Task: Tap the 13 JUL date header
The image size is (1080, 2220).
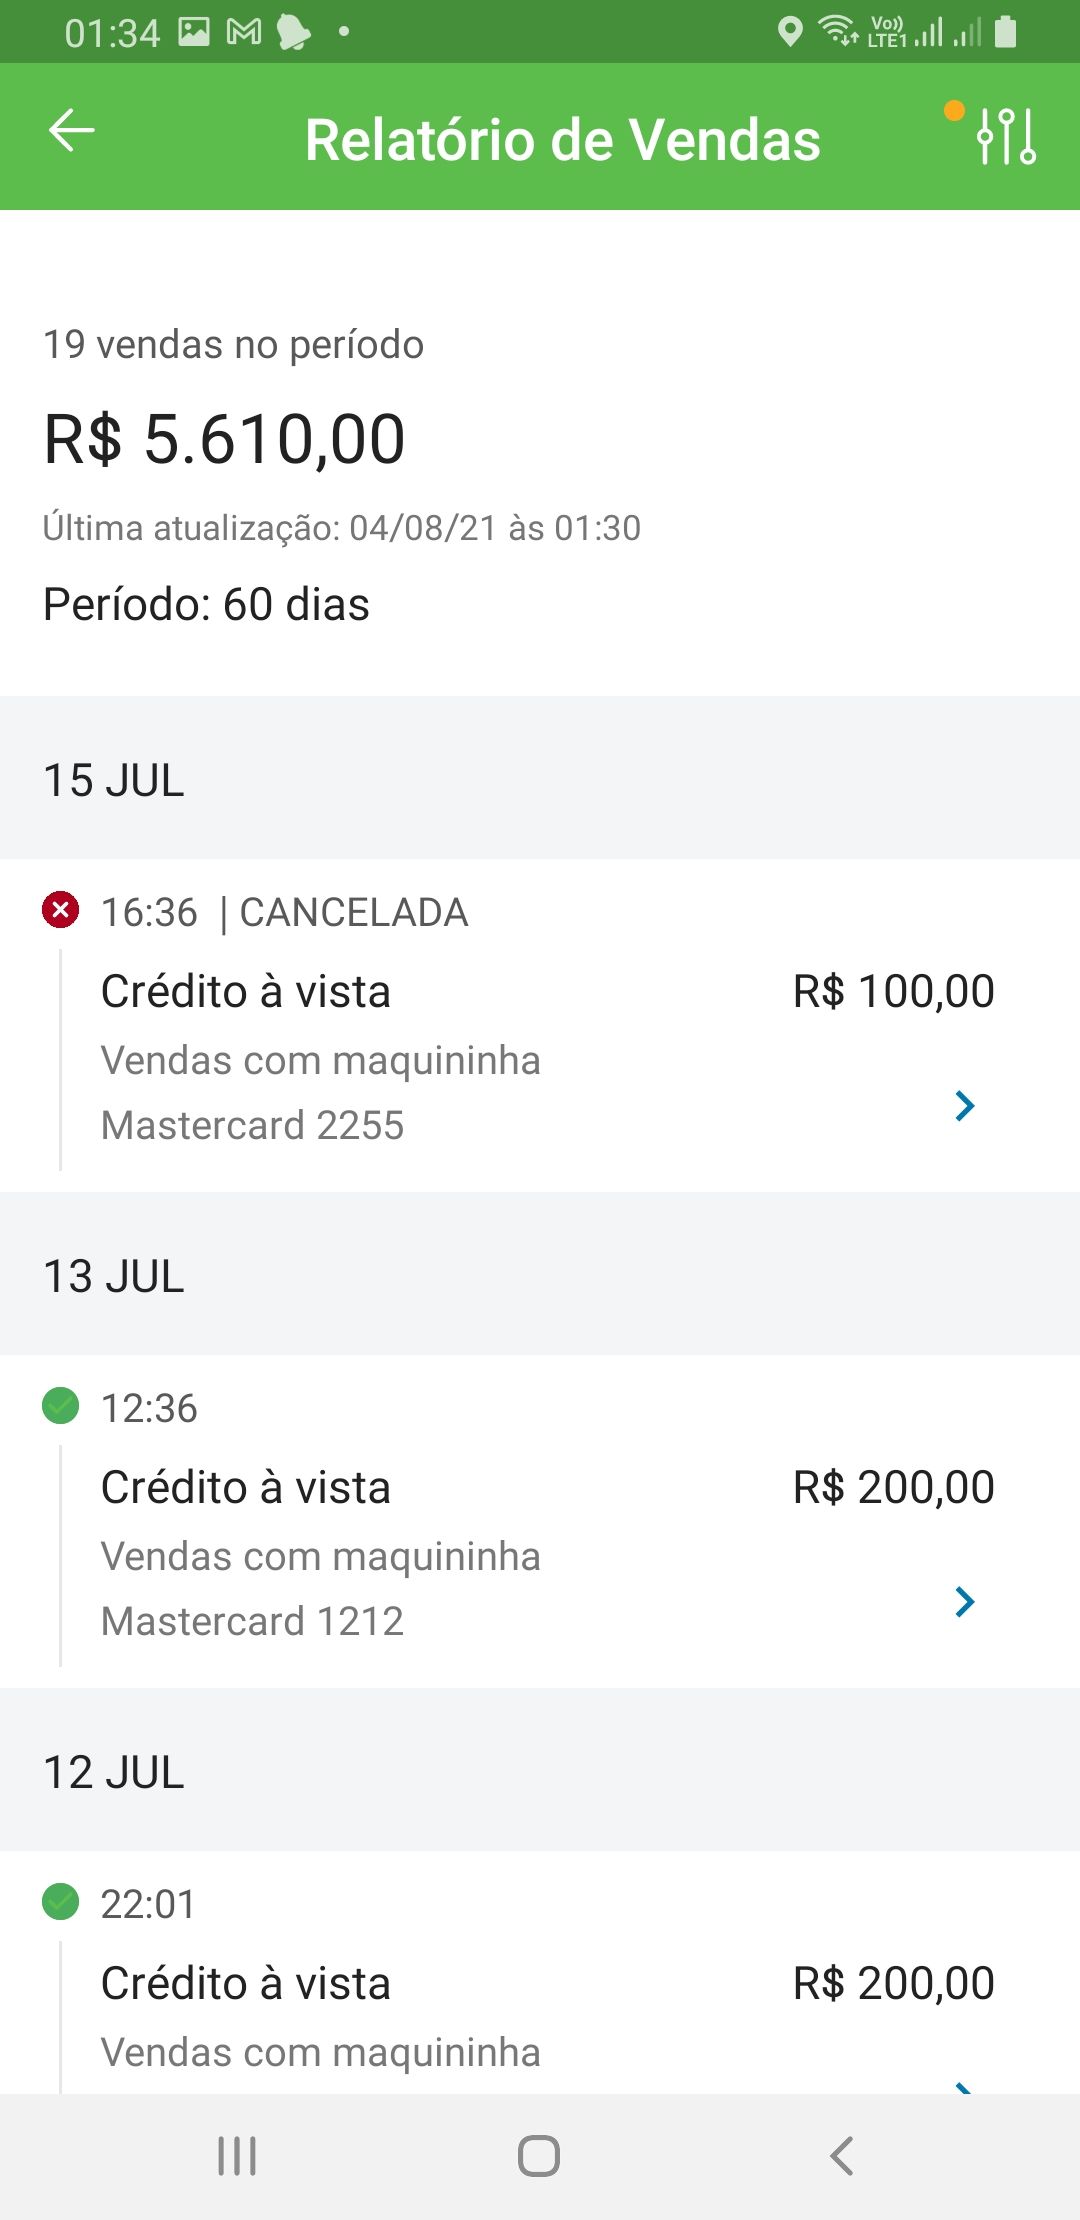Action: coord(114,1276)
